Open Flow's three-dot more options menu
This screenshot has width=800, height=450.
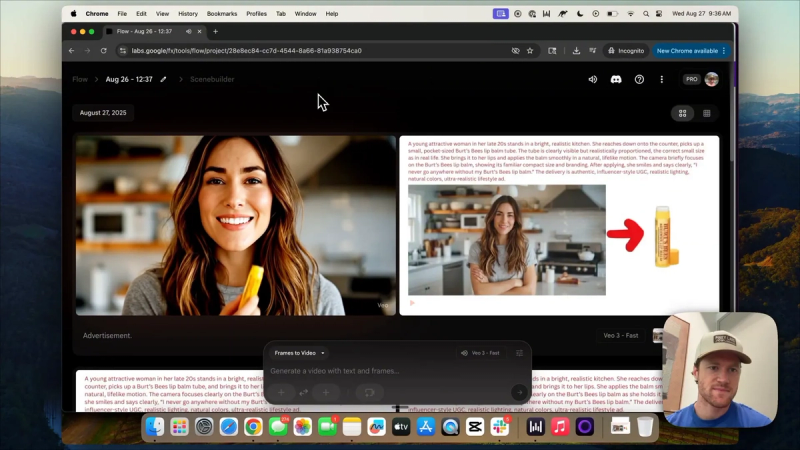(662, 80)
